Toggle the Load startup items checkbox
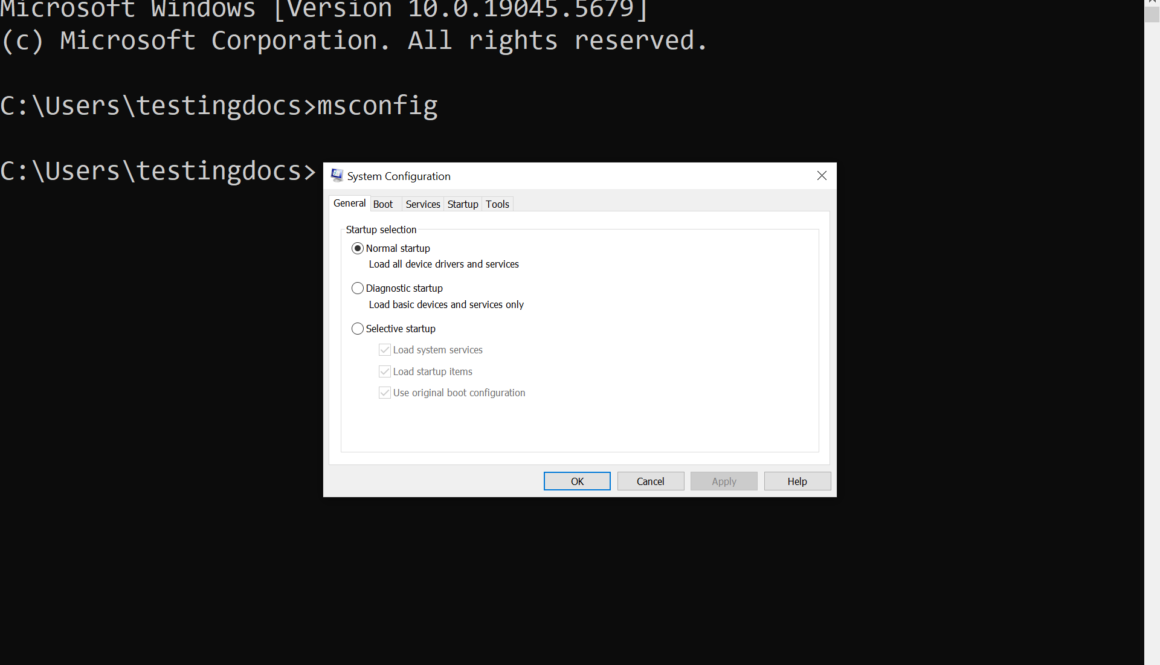 click(385, 371)
